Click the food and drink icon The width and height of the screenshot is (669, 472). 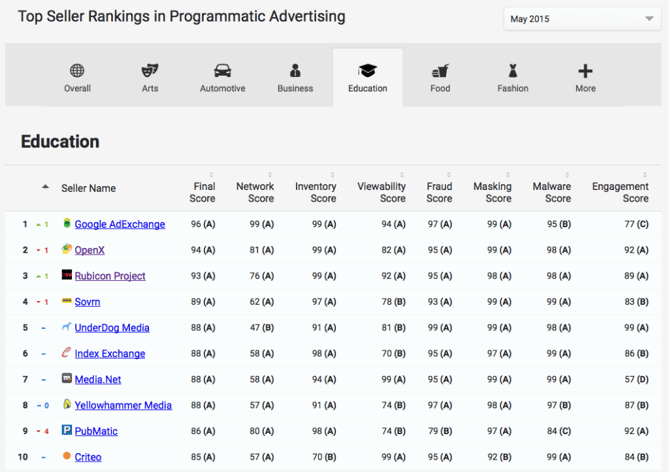pyautogui.click(x=440, y=70)
